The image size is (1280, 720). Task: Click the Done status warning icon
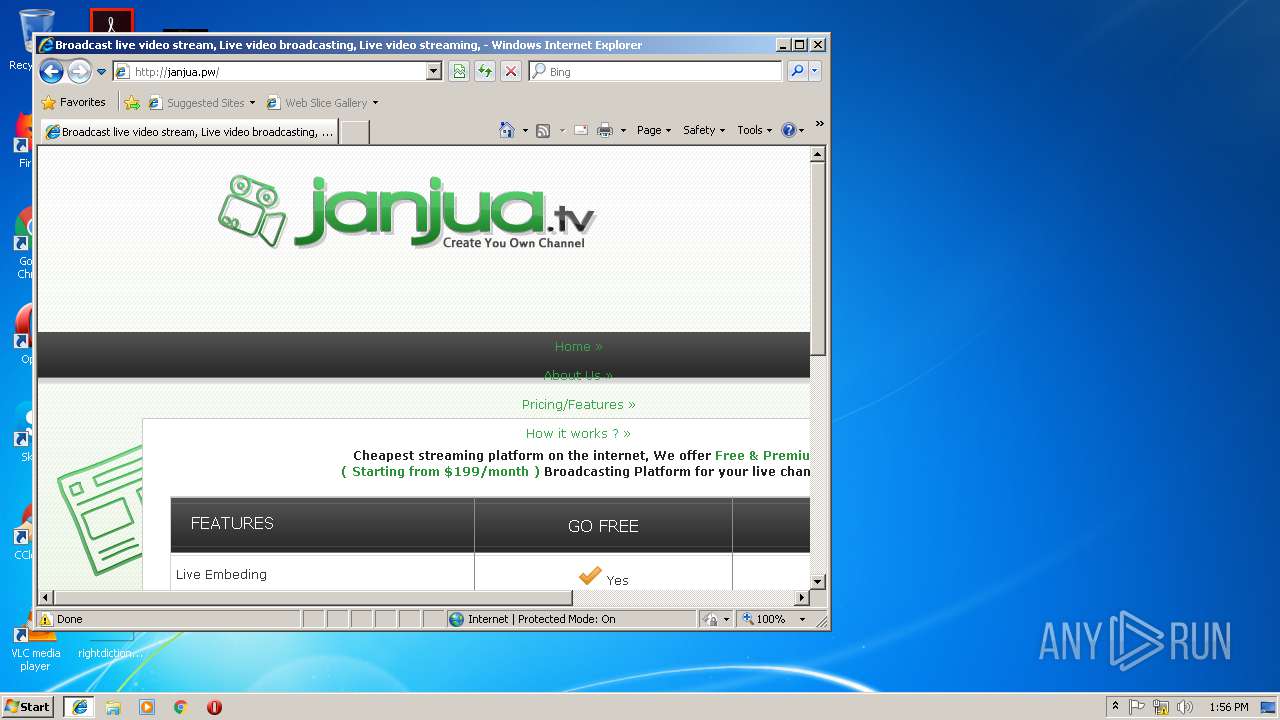(46, 619)
